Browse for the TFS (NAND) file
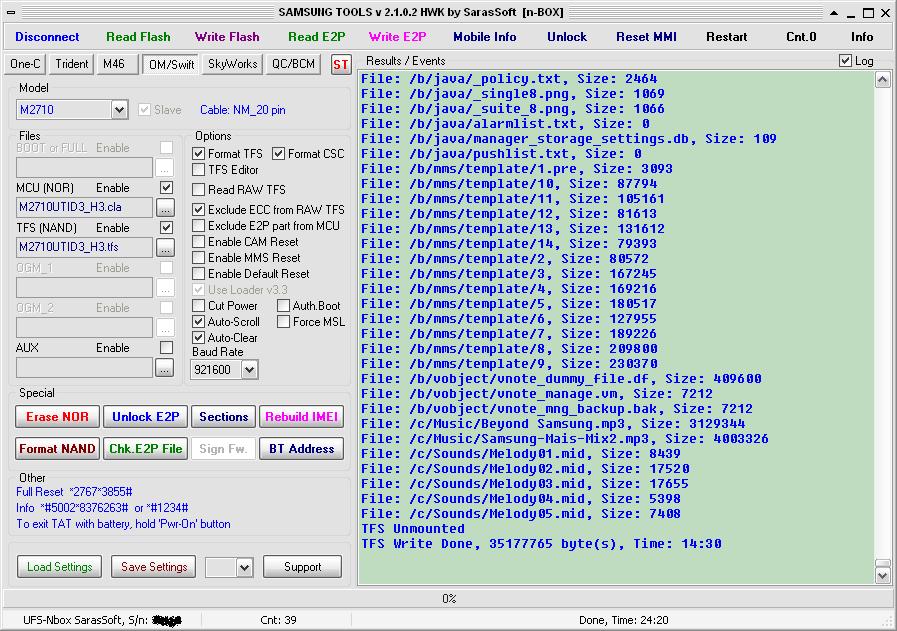This screenshot has height=631, width=897. pos(165,248)
